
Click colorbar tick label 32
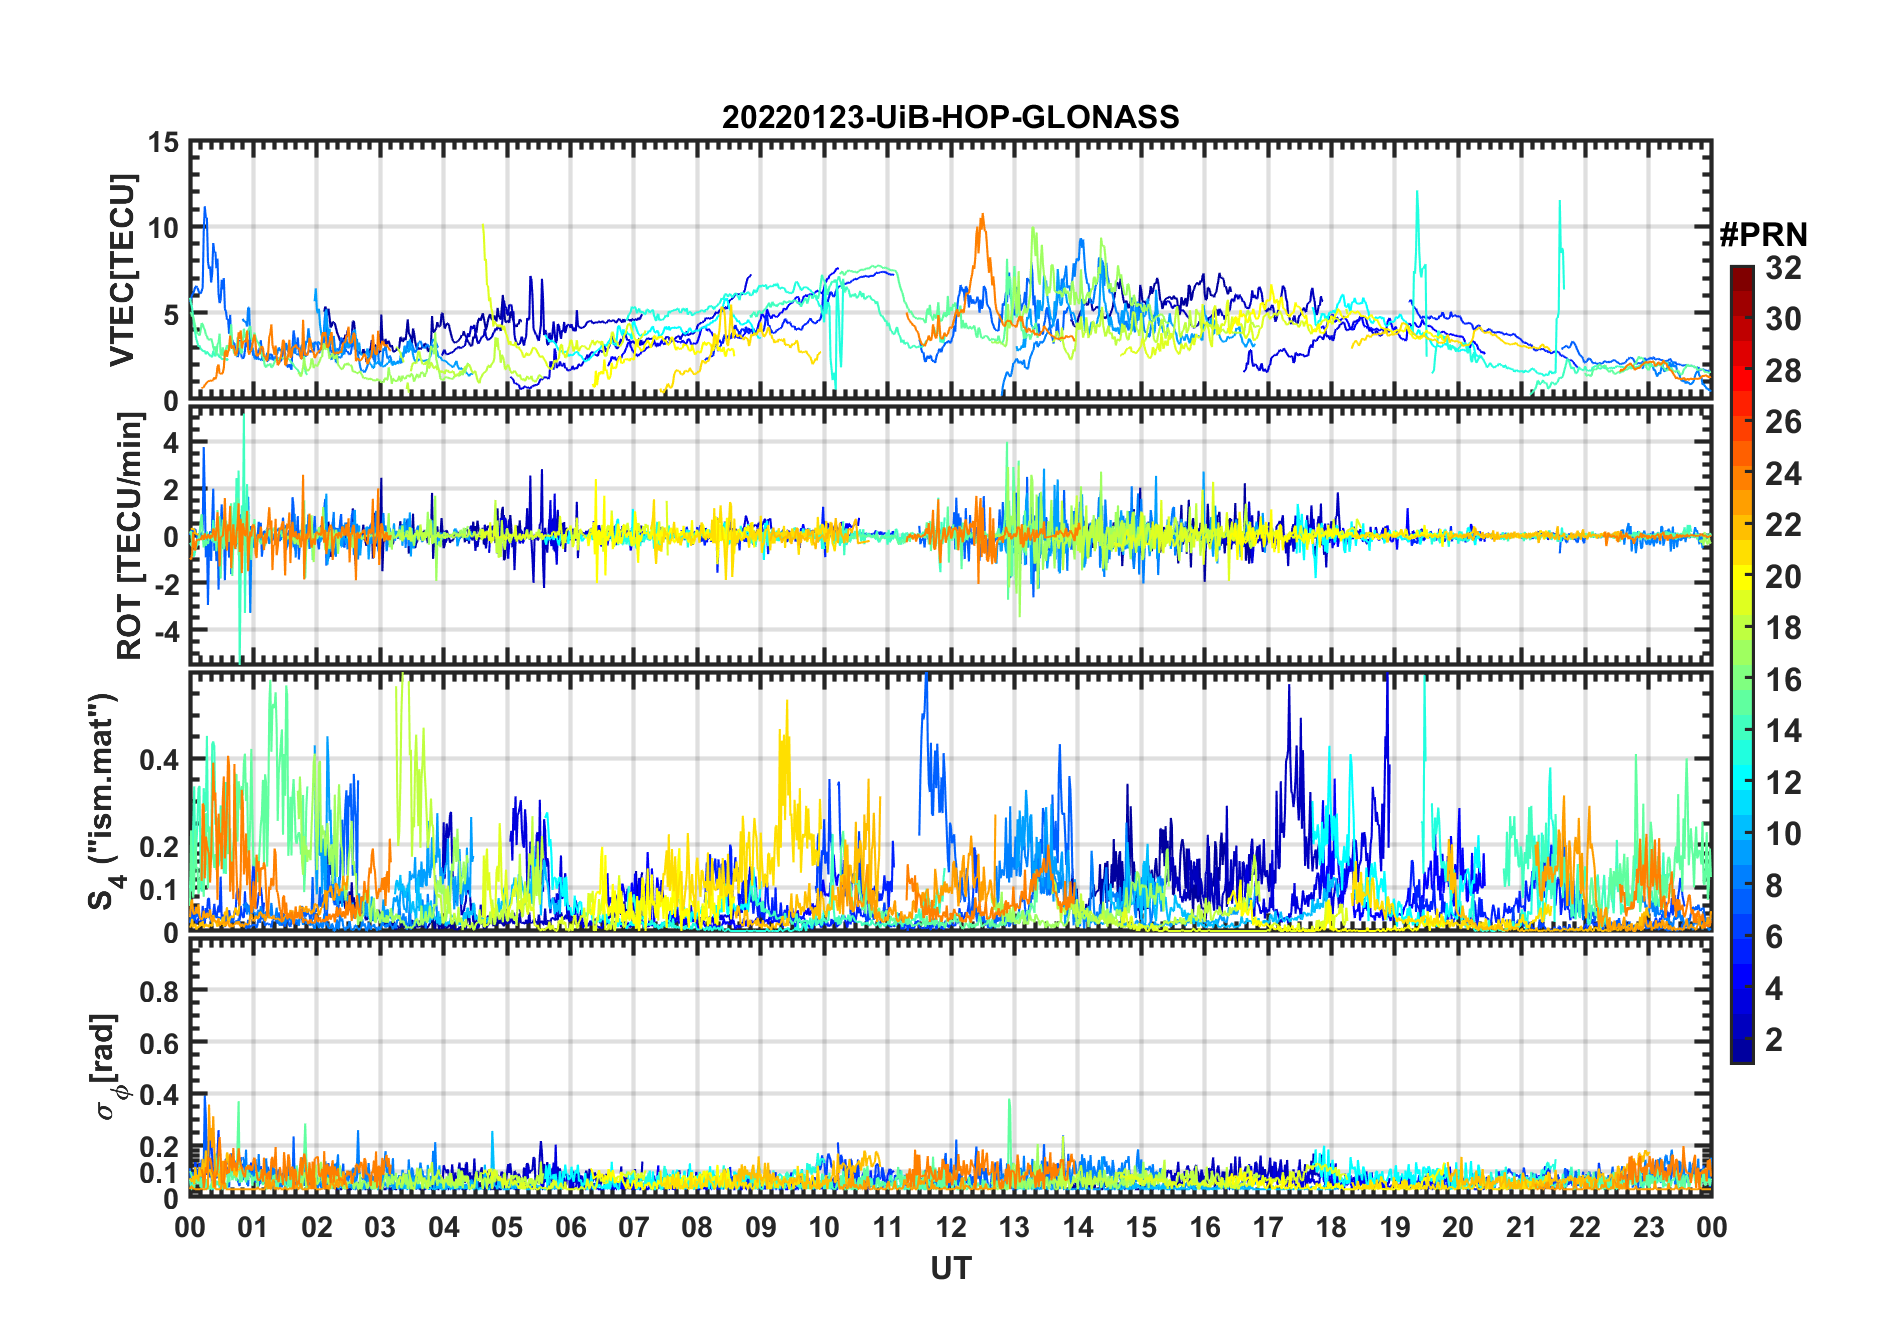[1783, 268]
